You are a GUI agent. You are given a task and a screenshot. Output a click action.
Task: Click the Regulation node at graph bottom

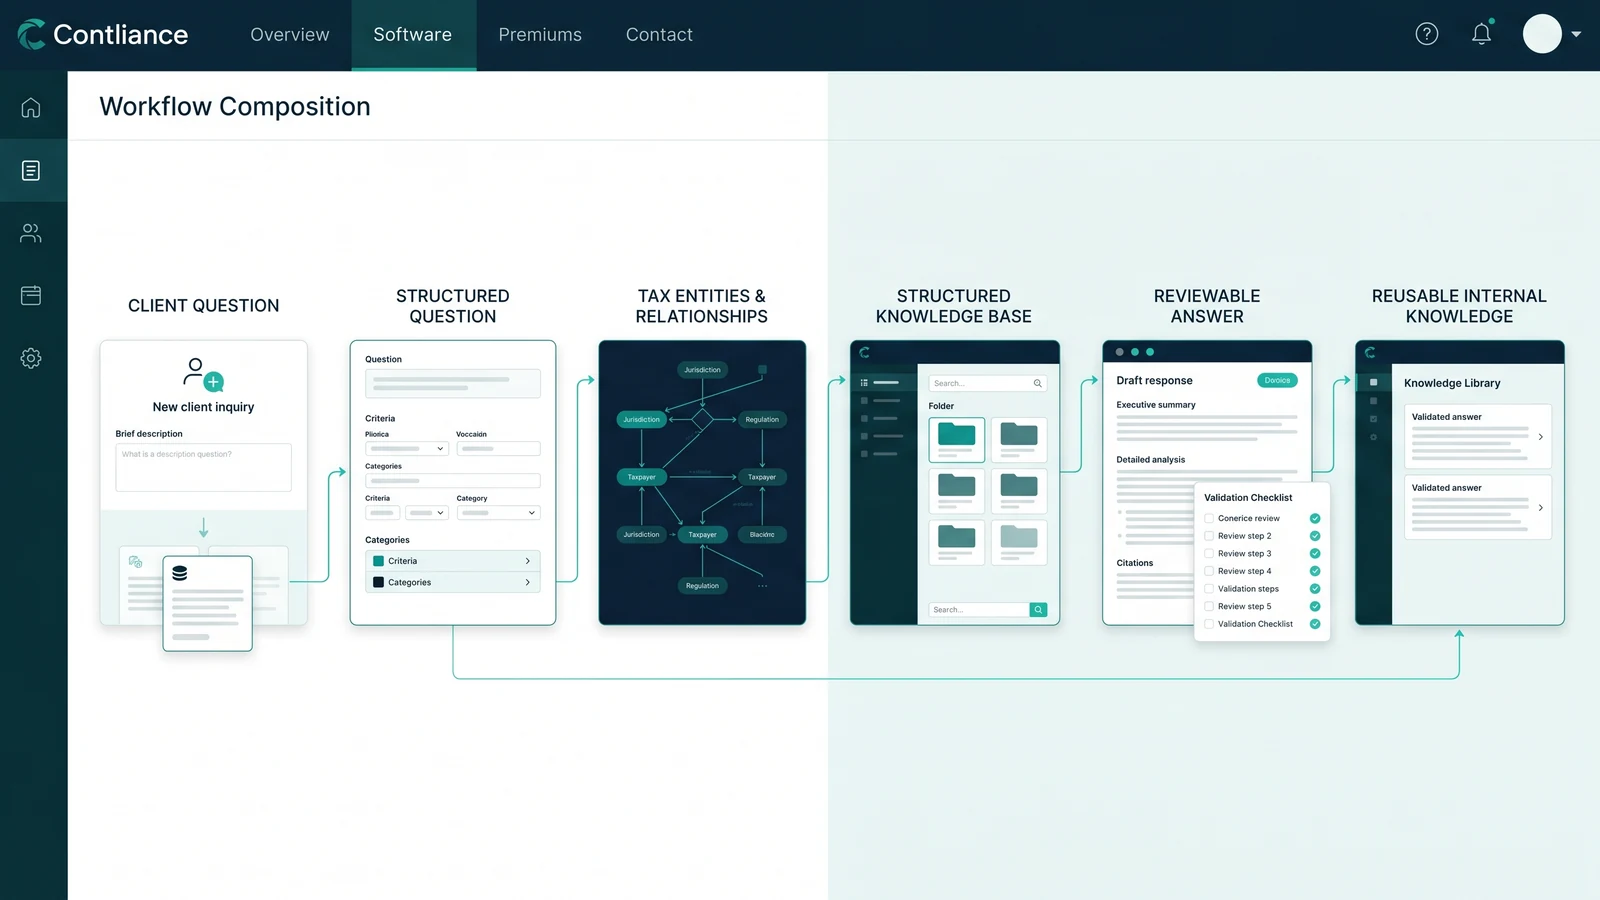click(x=702, y=586)
